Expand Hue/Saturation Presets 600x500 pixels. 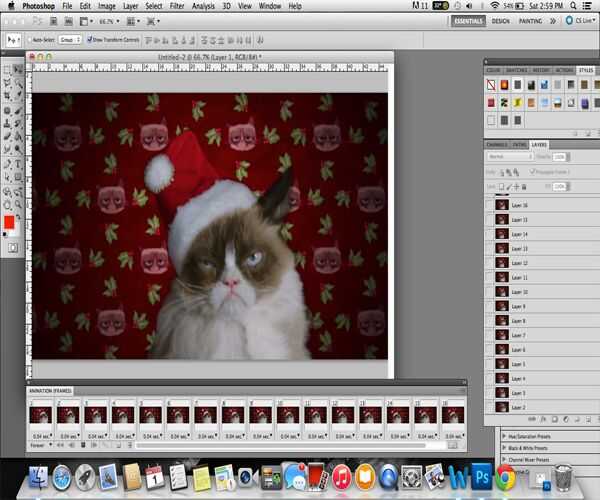click(x=504, y=436)
